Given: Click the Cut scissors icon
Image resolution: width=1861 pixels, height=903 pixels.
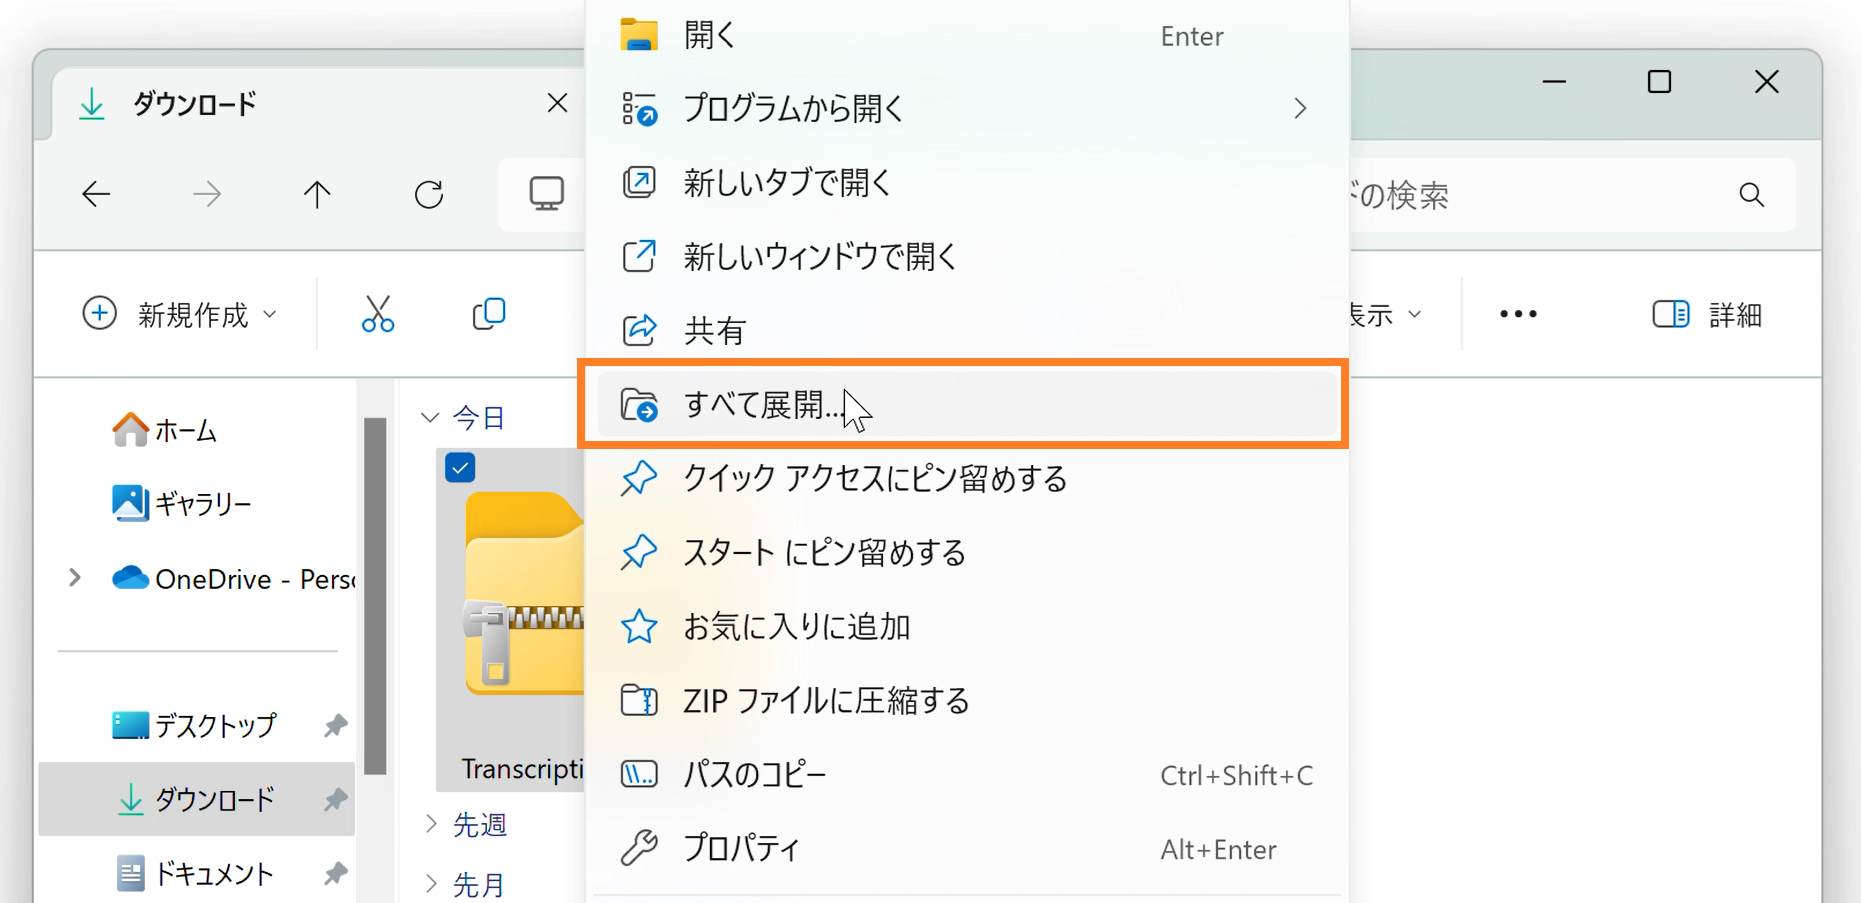Looking at the screenshot, I should 377,314.
